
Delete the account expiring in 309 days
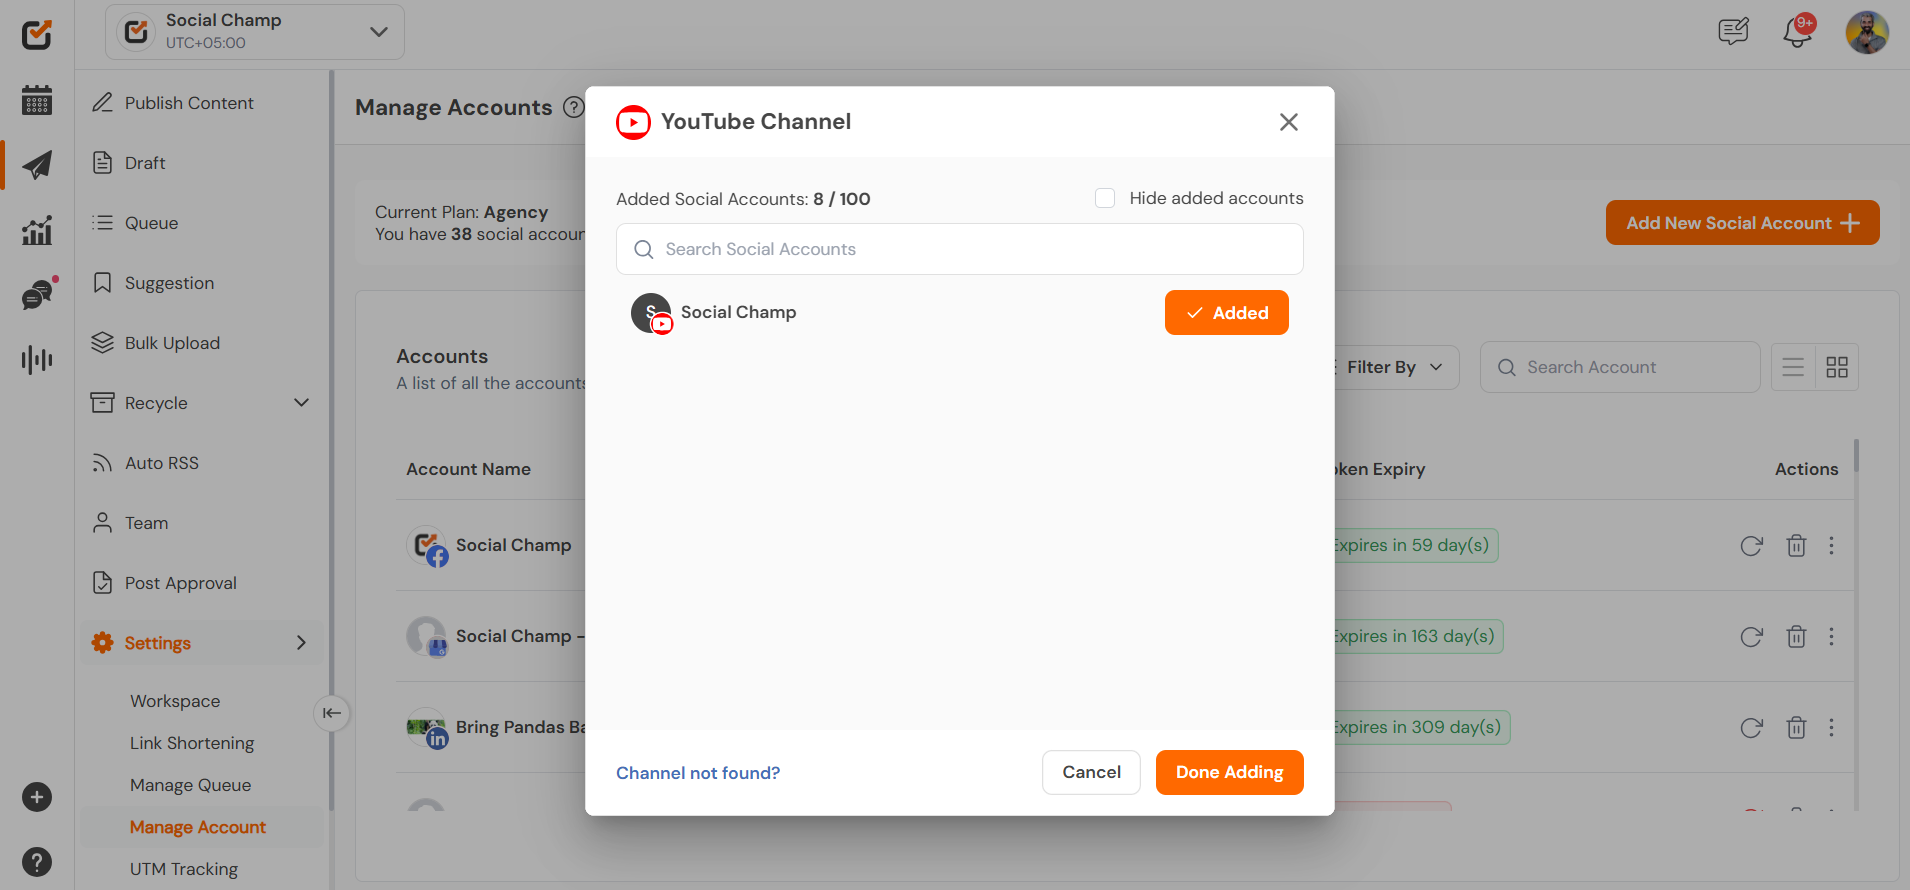pos(1796,728)
